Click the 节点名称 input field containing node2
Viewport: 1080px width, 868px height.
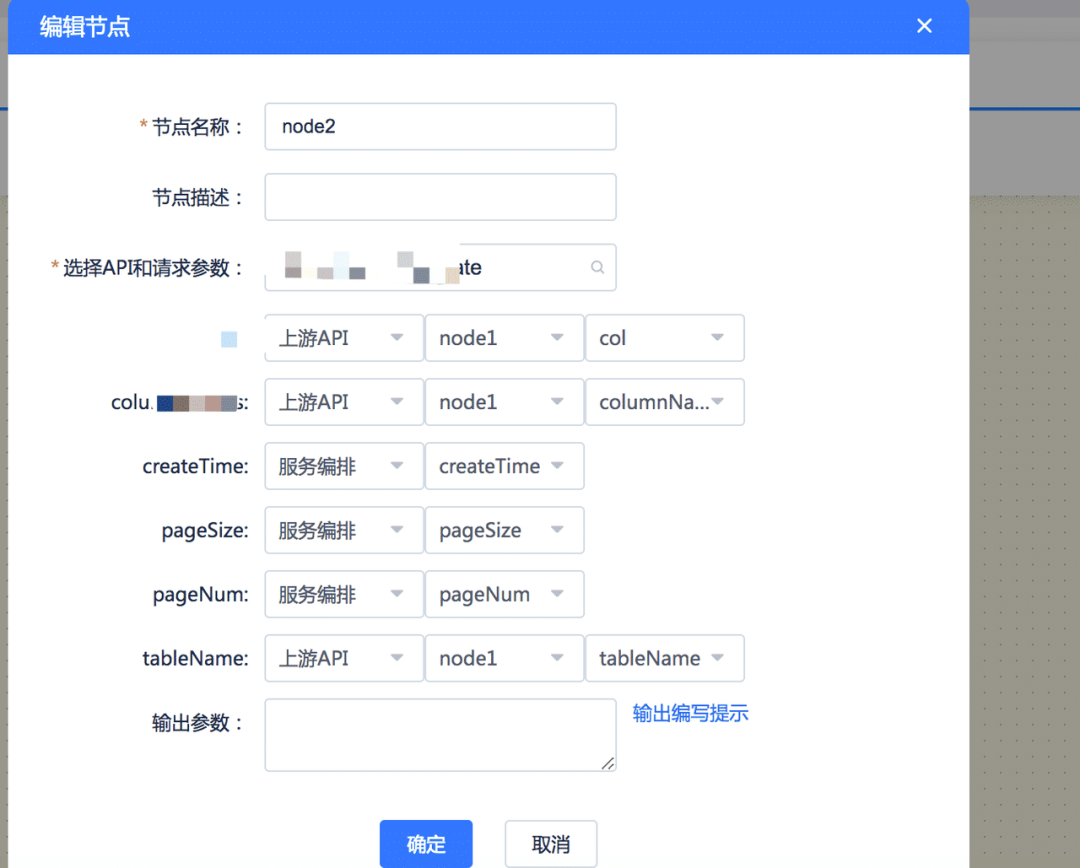click(440, 127)
